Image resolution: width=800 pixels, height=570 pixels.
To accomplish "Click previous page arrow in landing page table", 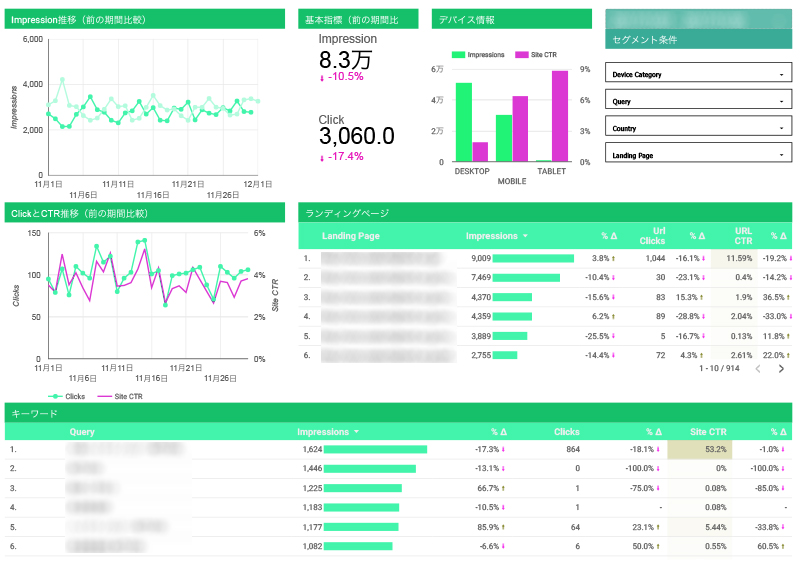I will click(x=757, y=369).
